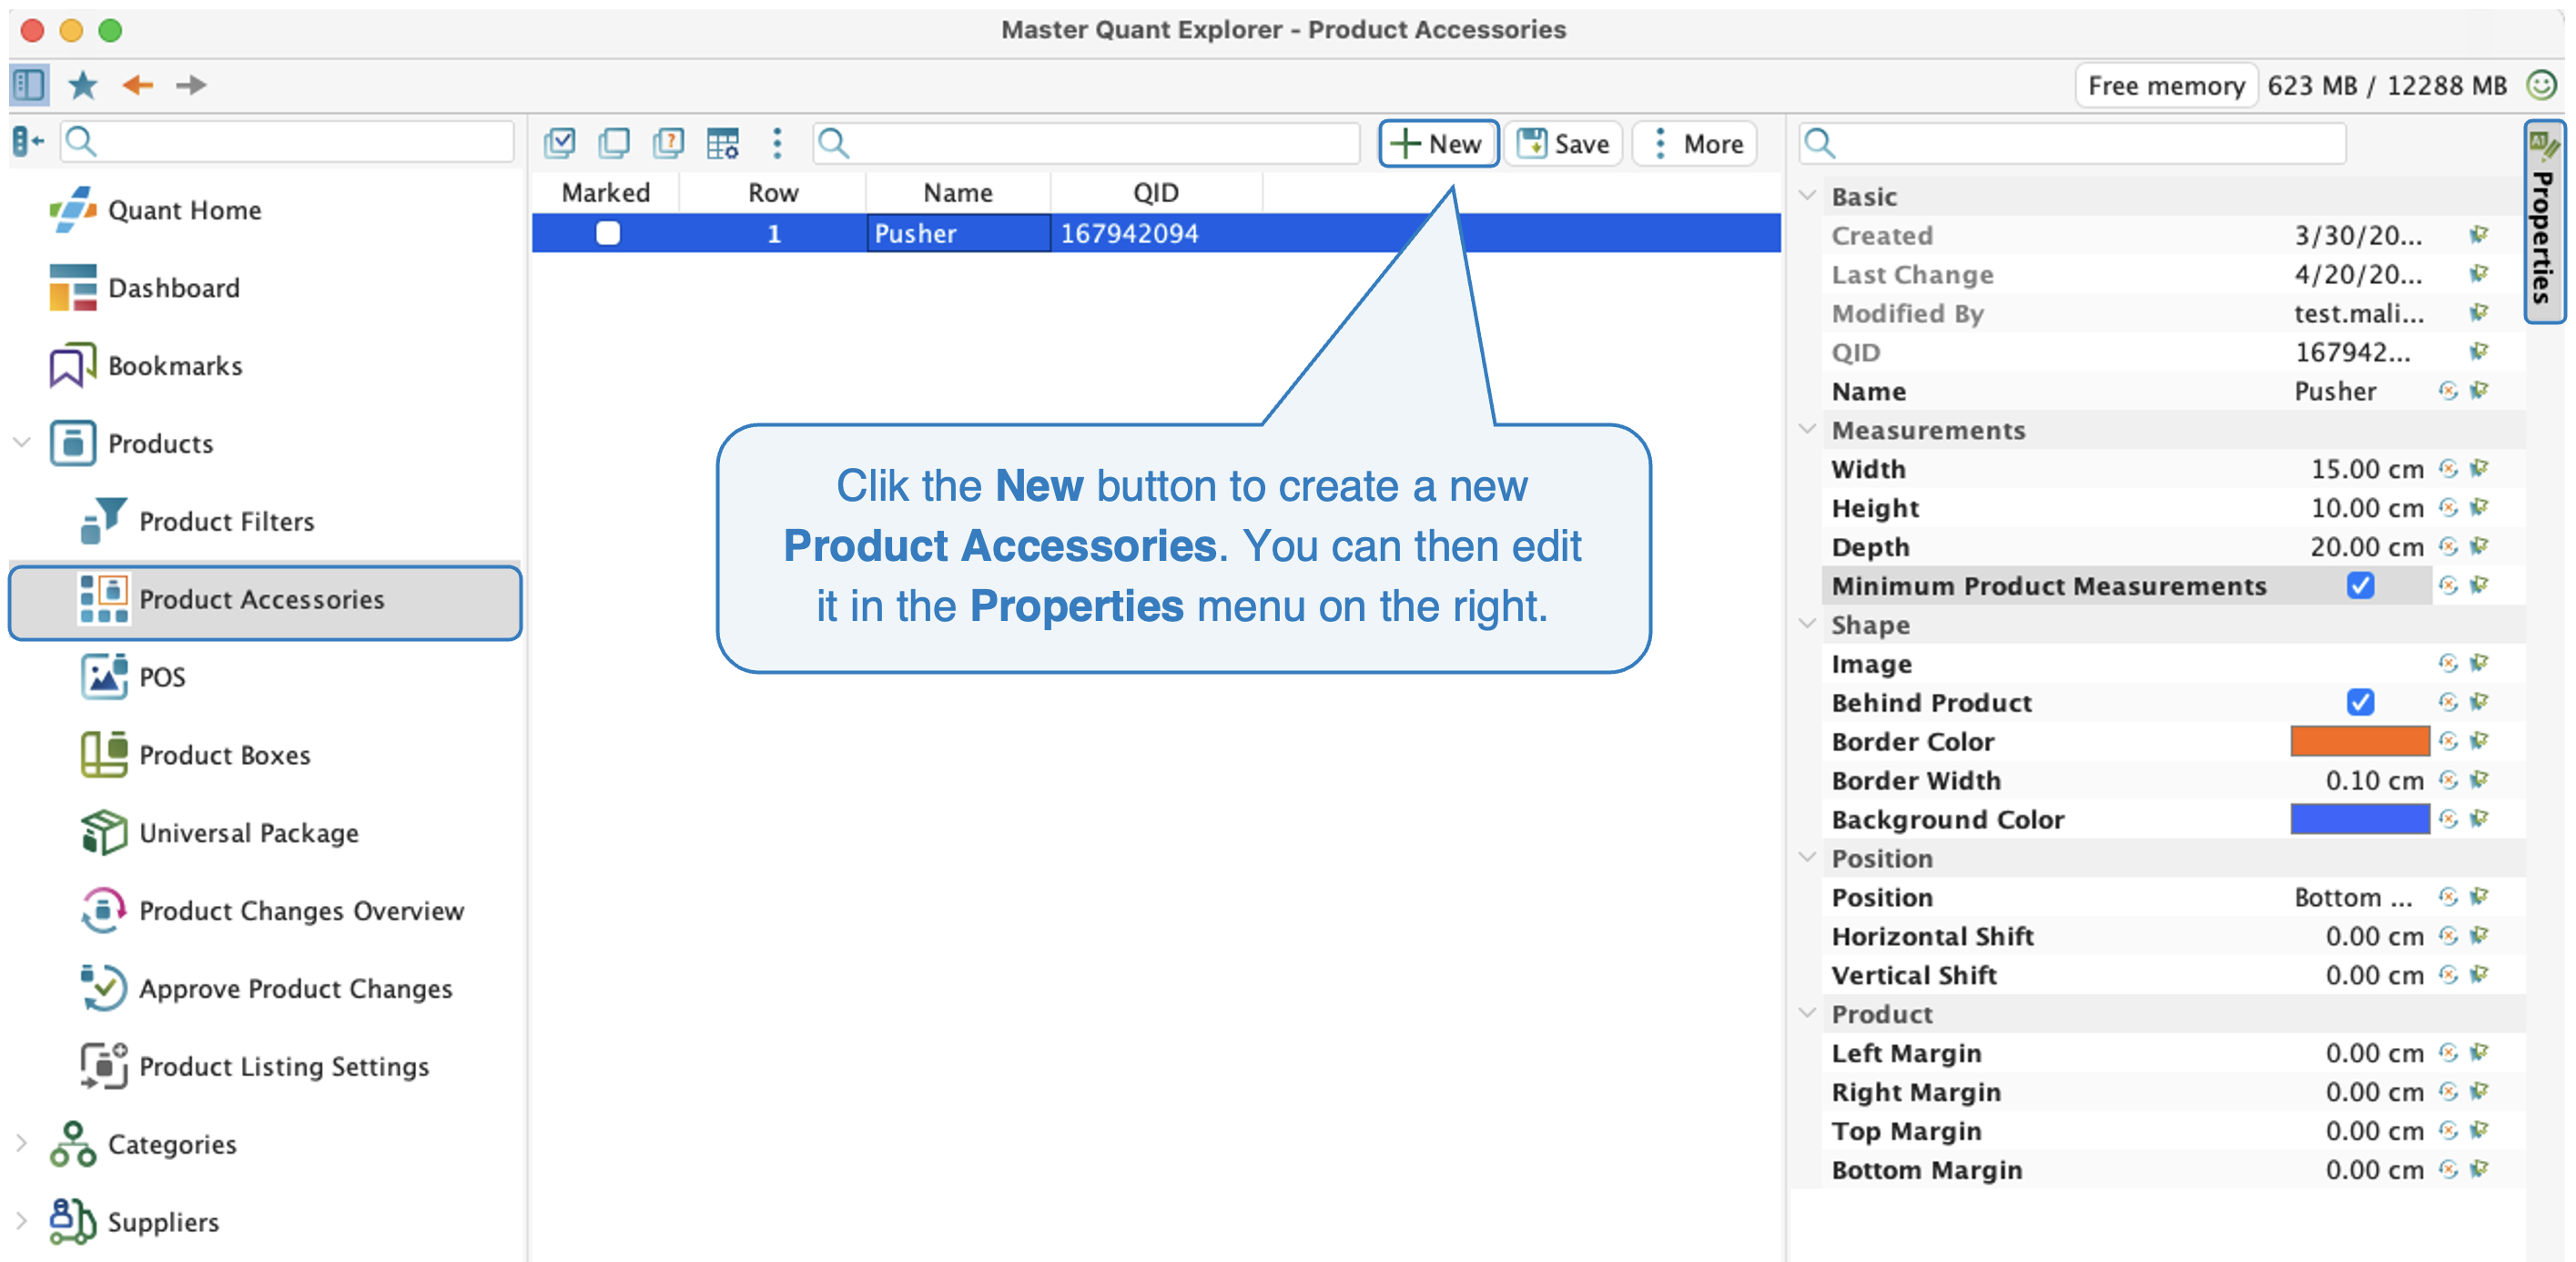Open the table toolbar three-dot menu

[x=777, y=143]
